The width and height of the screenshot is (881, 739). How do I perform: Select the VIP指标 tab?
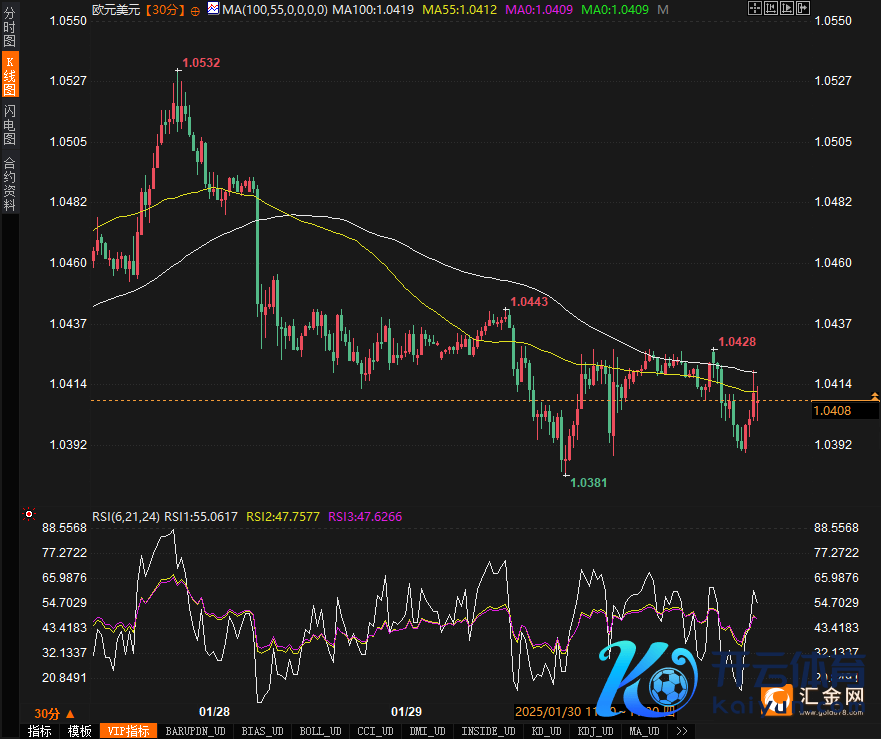tap(127, 731)
